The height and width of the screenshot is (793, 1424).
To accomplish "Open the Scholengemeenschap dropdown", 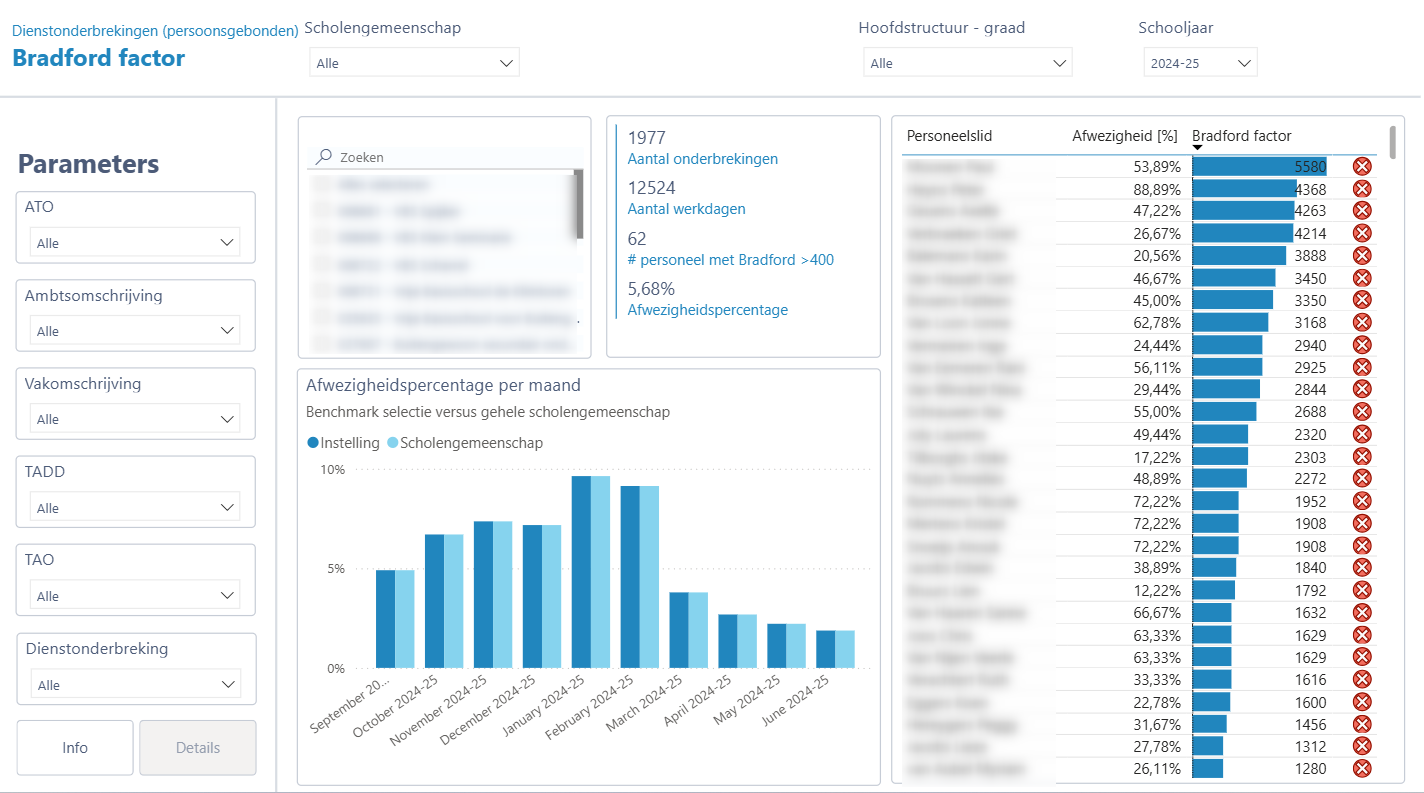I will pos(414,63).
